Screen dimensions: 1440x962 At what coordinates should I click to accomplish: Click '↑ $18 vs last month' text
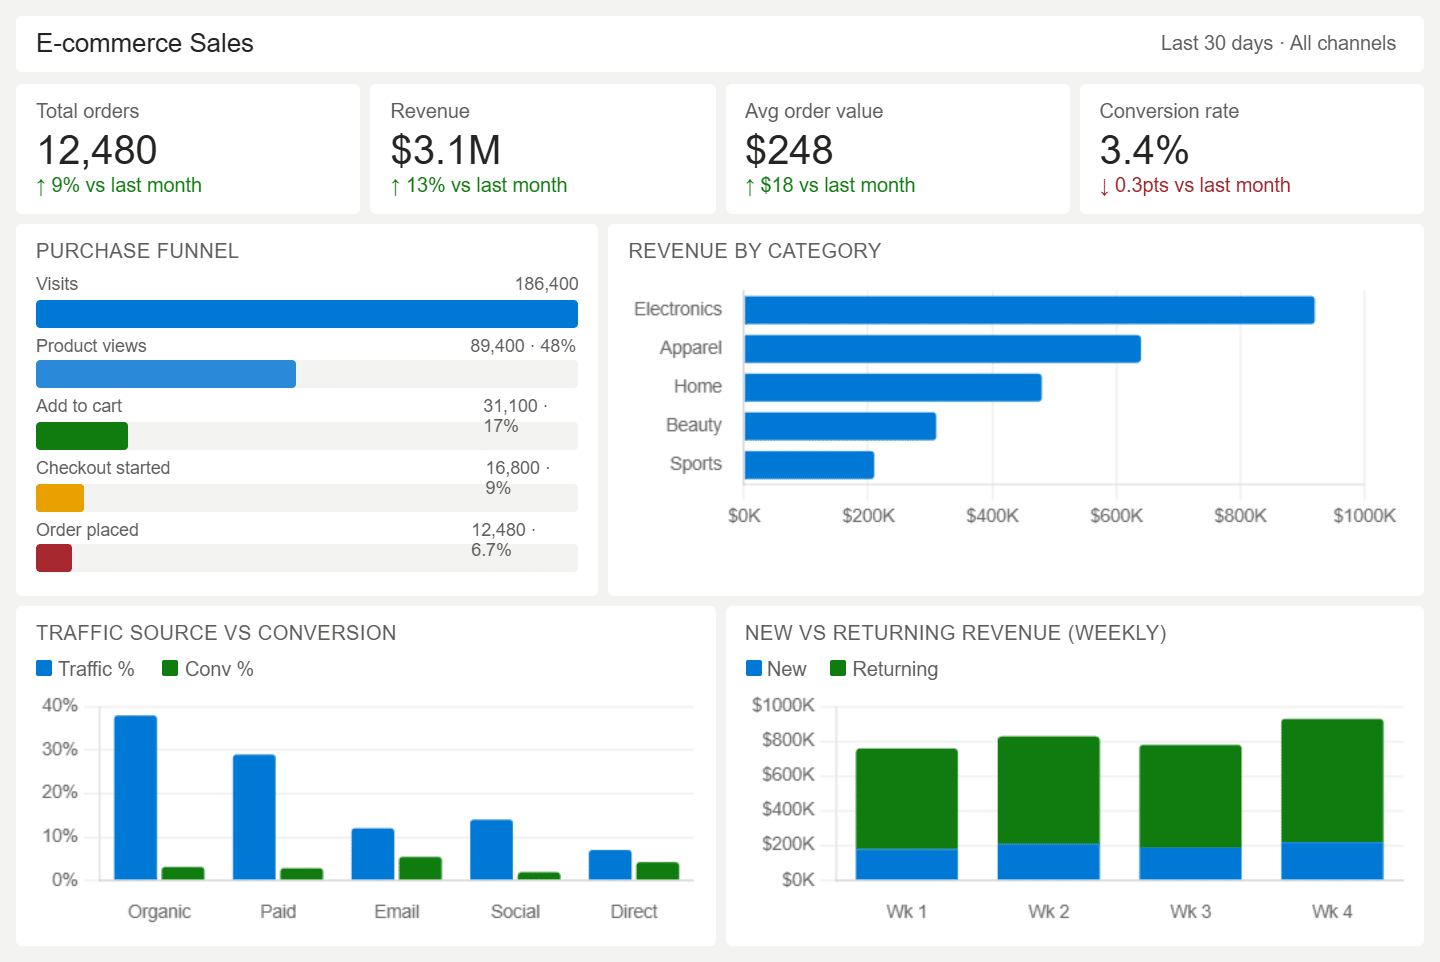tap(830, 185)
